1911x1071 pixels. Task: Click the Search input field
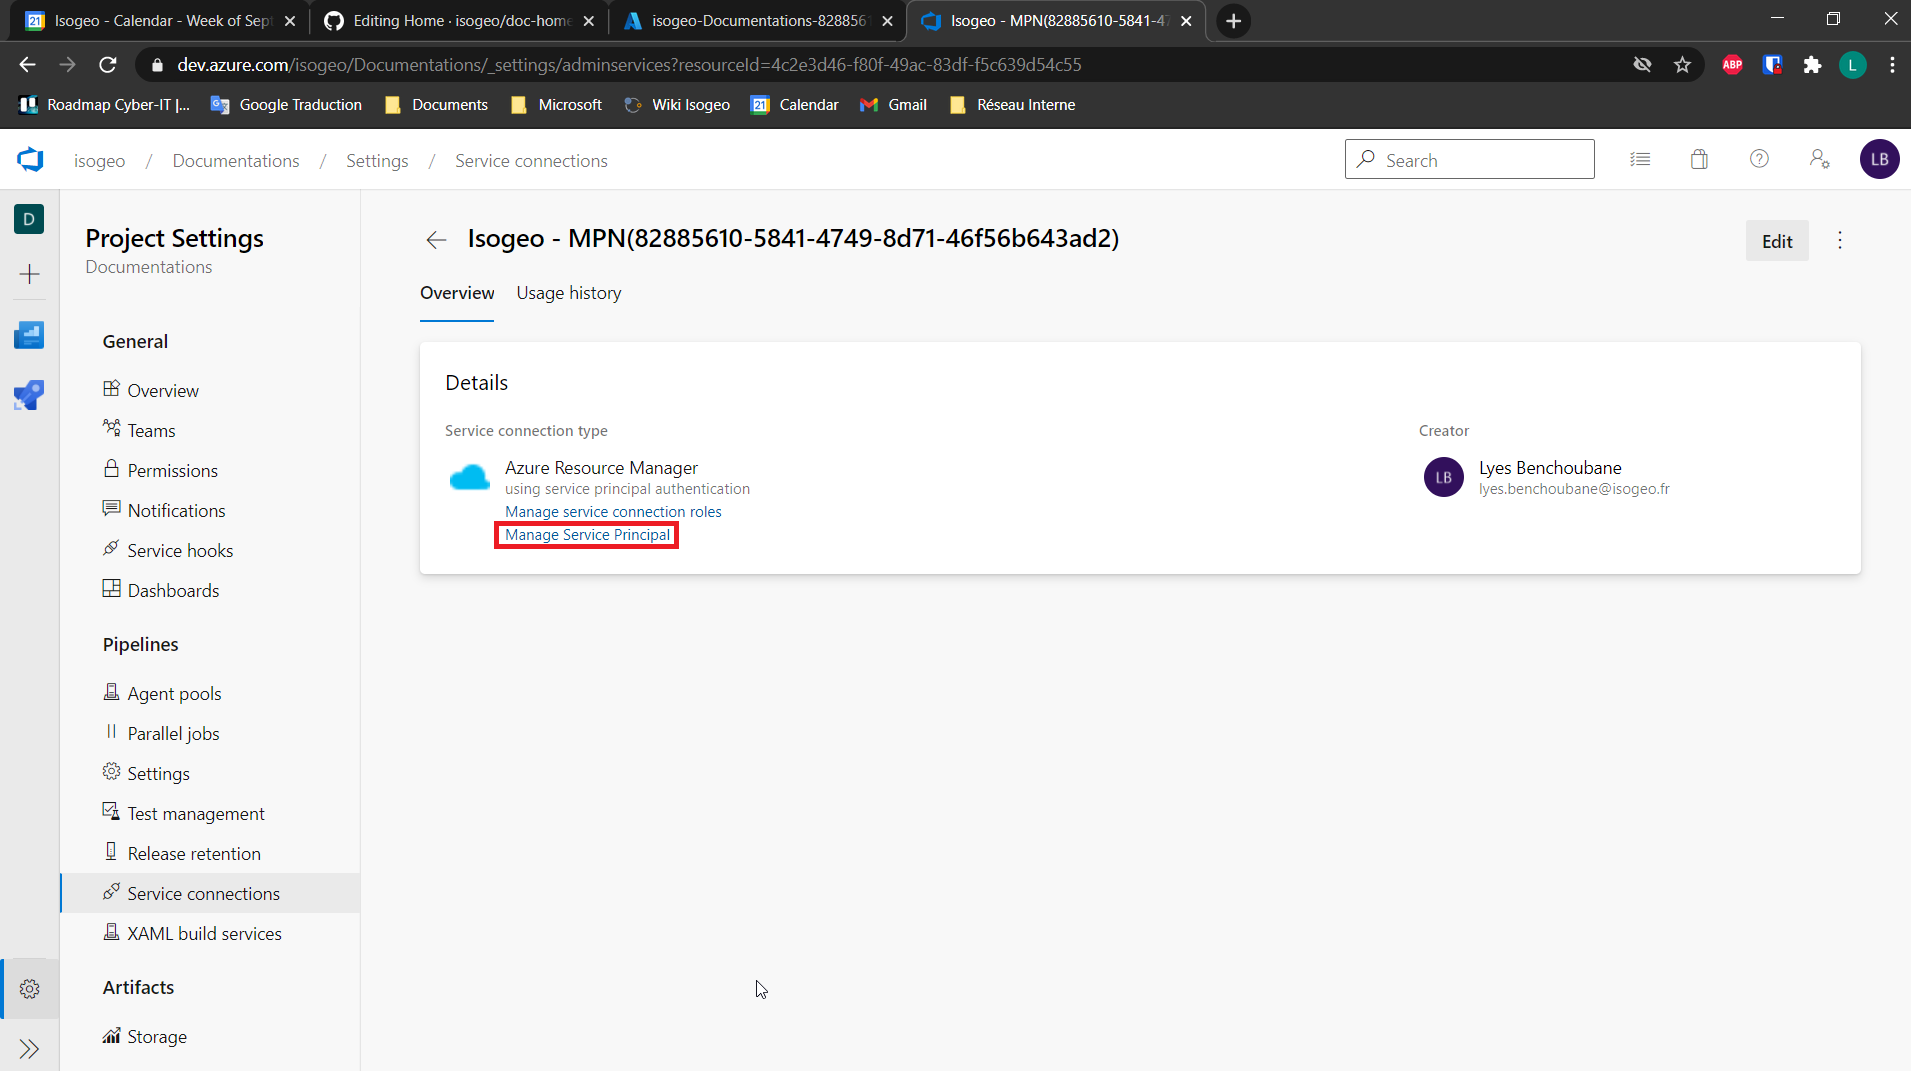coord(1469,160)
